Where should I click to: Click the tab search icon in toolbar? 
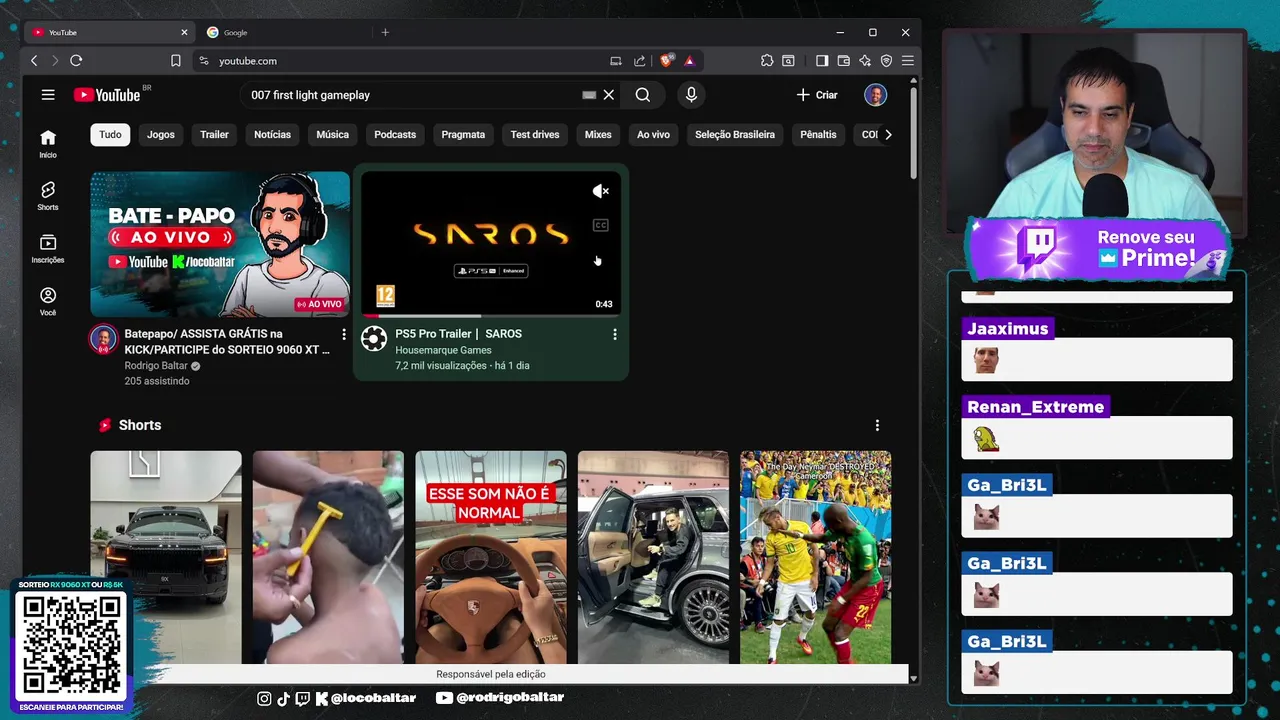click(x=788, y=61)
